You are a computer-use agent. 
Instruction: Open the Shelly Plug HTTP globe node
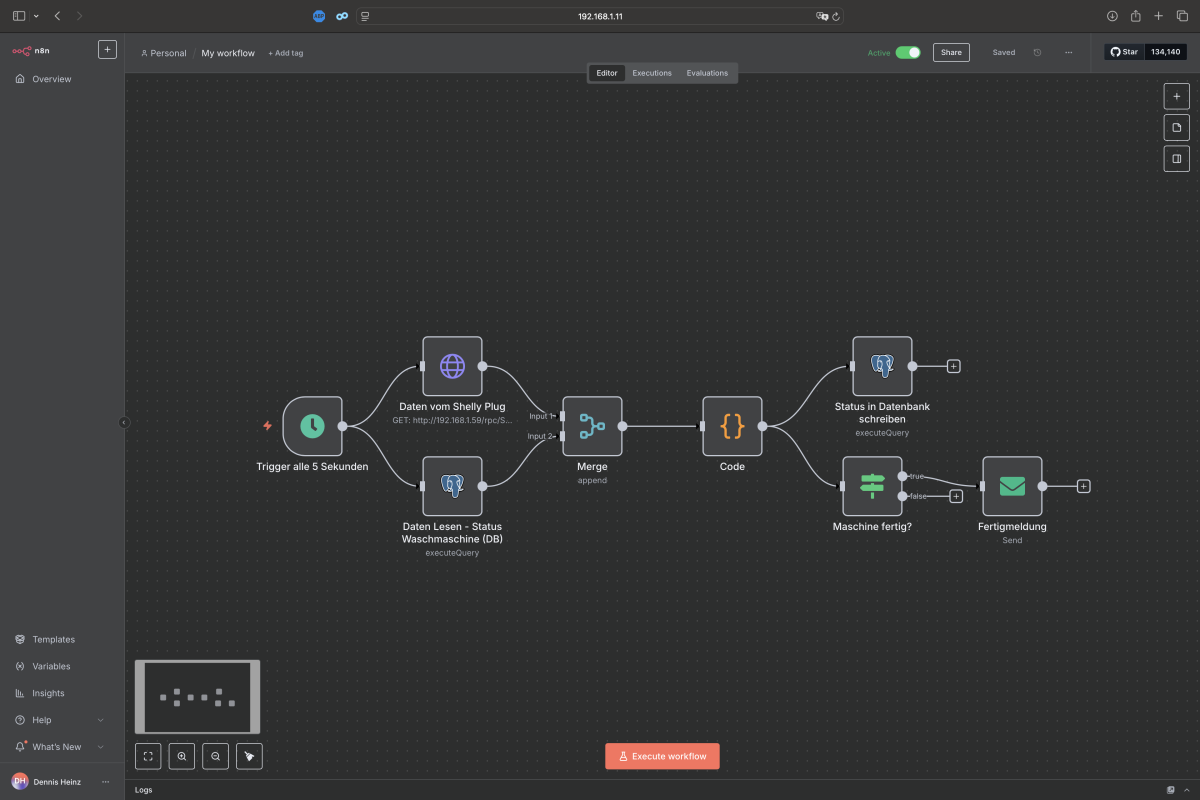tap(452, 366)
